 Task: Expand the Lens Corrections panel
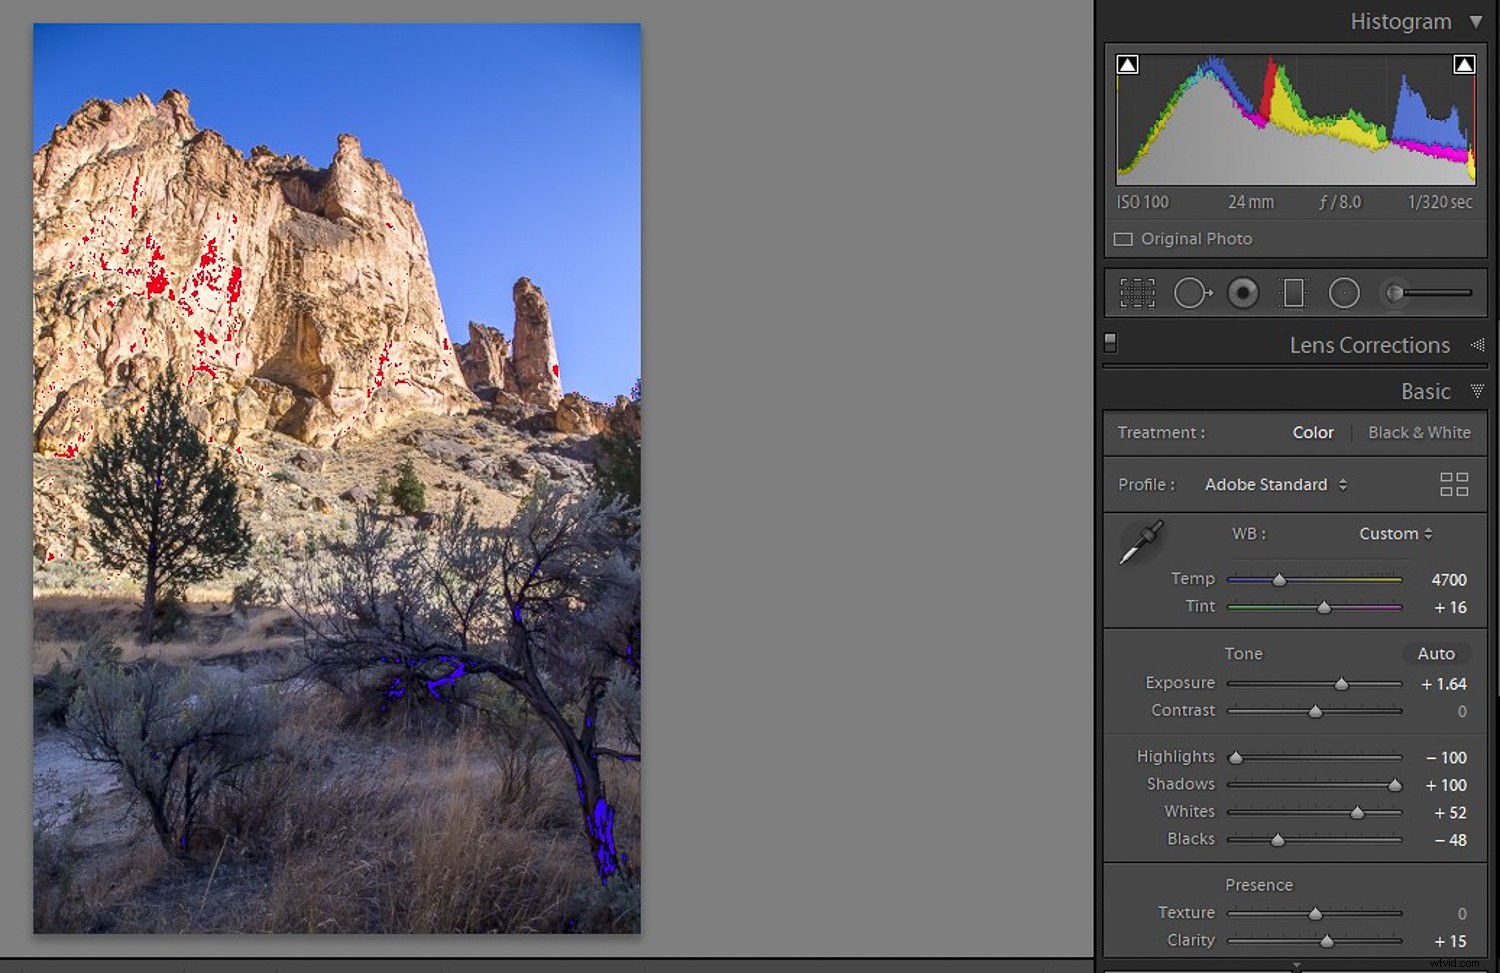pos(1369,345)
